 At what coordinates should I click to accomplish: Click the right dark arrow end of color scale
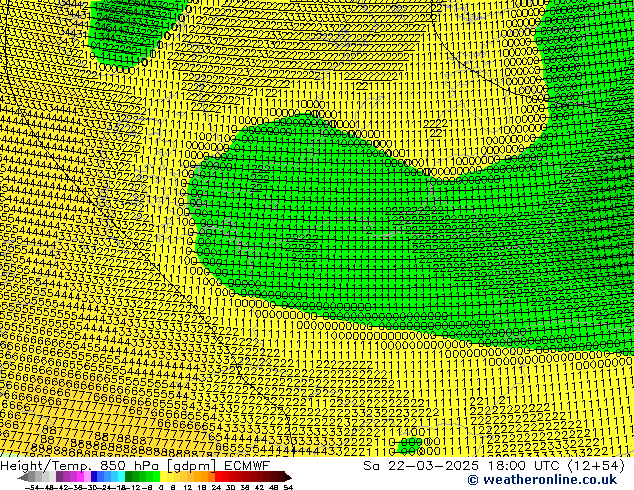(x=288, y=477)
